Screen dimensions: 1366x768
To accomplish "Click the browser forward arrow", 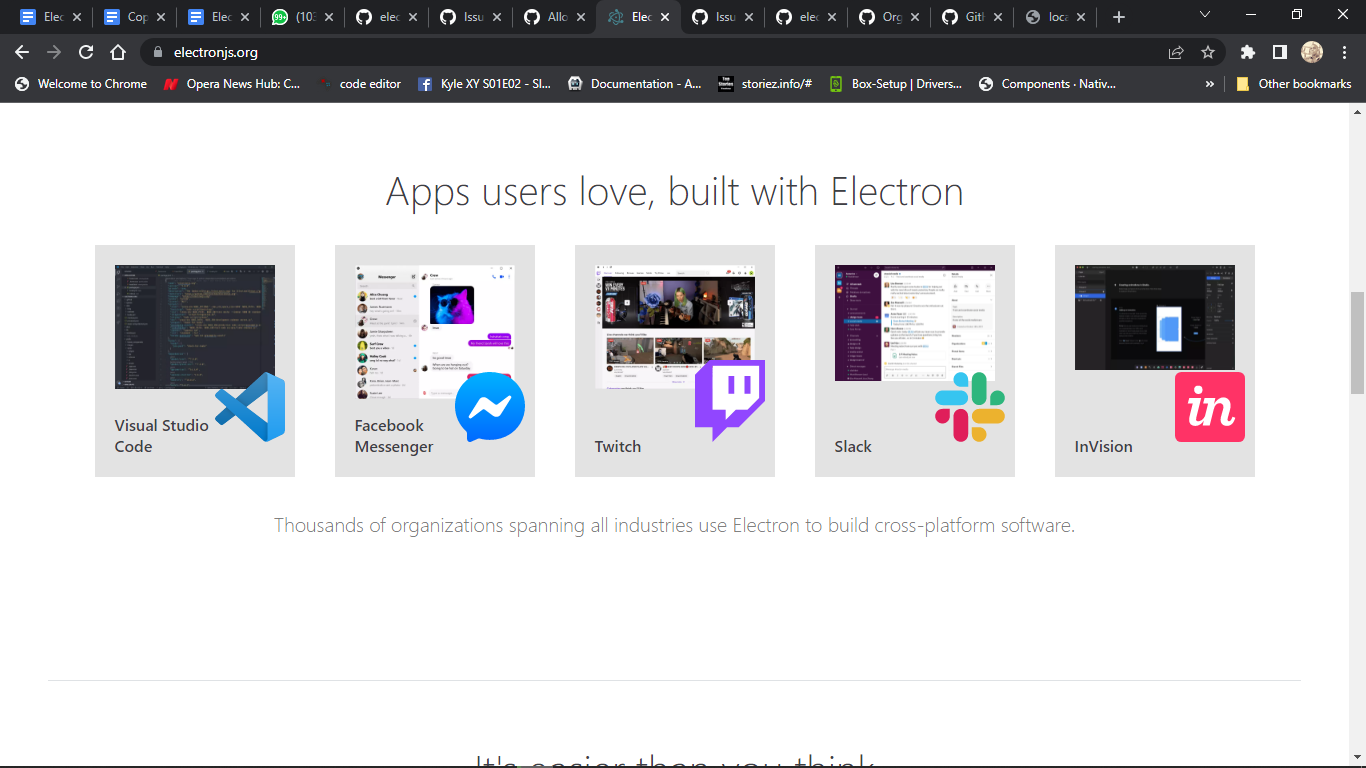I will pyautogui.click(x=54, y=52).
